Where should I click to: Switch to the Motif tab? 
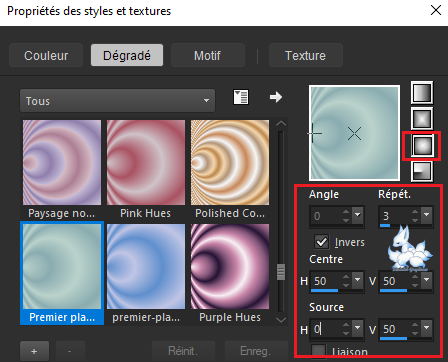tap(208, 55)
